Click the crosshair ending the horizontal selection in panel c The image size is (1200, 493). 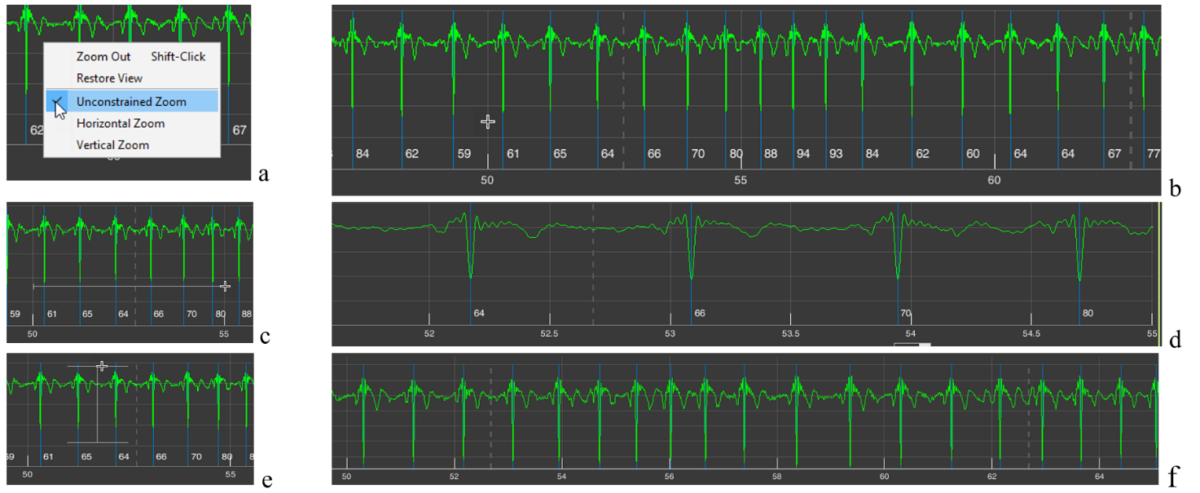[224, 286]
